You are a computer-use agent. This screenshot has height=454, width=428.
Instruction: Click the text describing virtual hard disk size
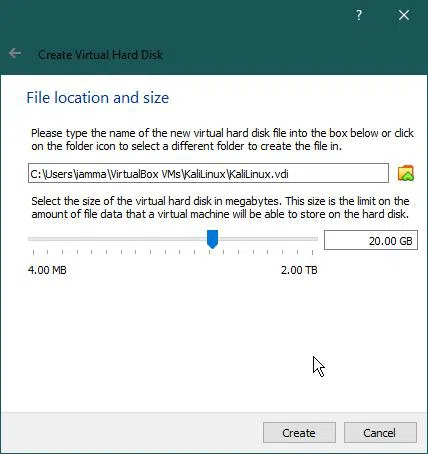220,207
